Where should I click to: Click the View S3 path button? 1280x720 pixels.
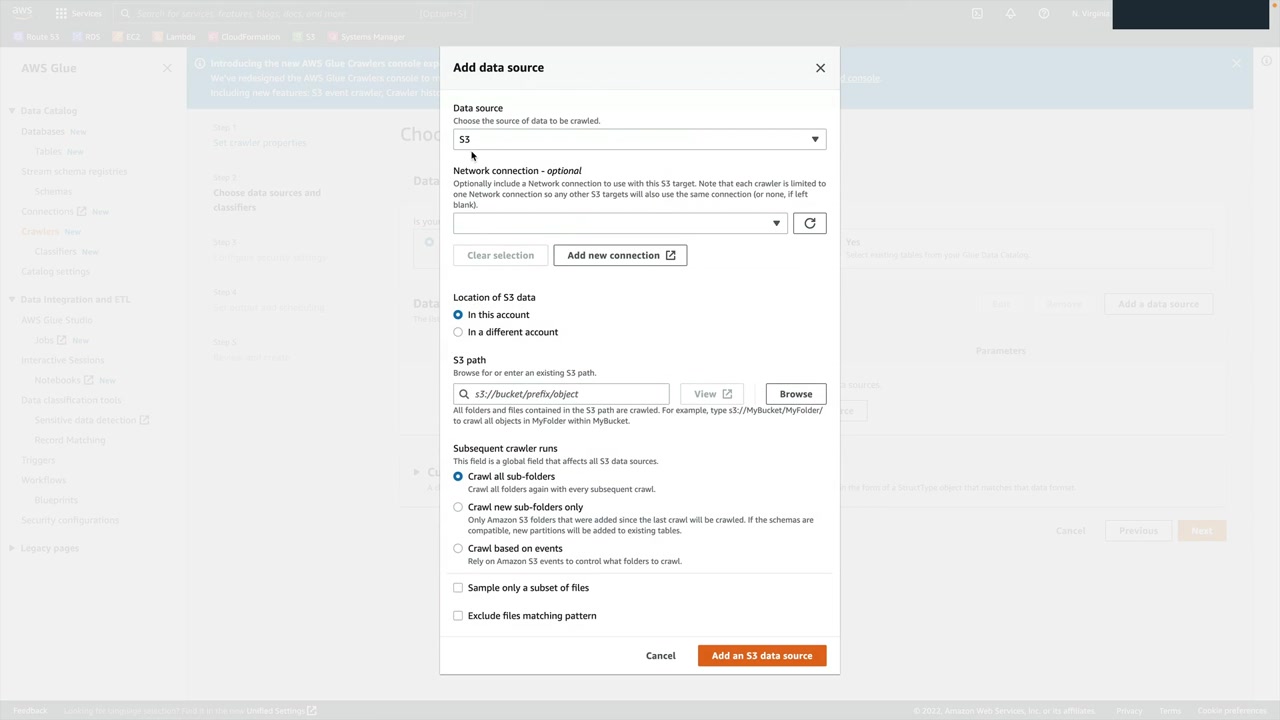[x=713, y=394]
